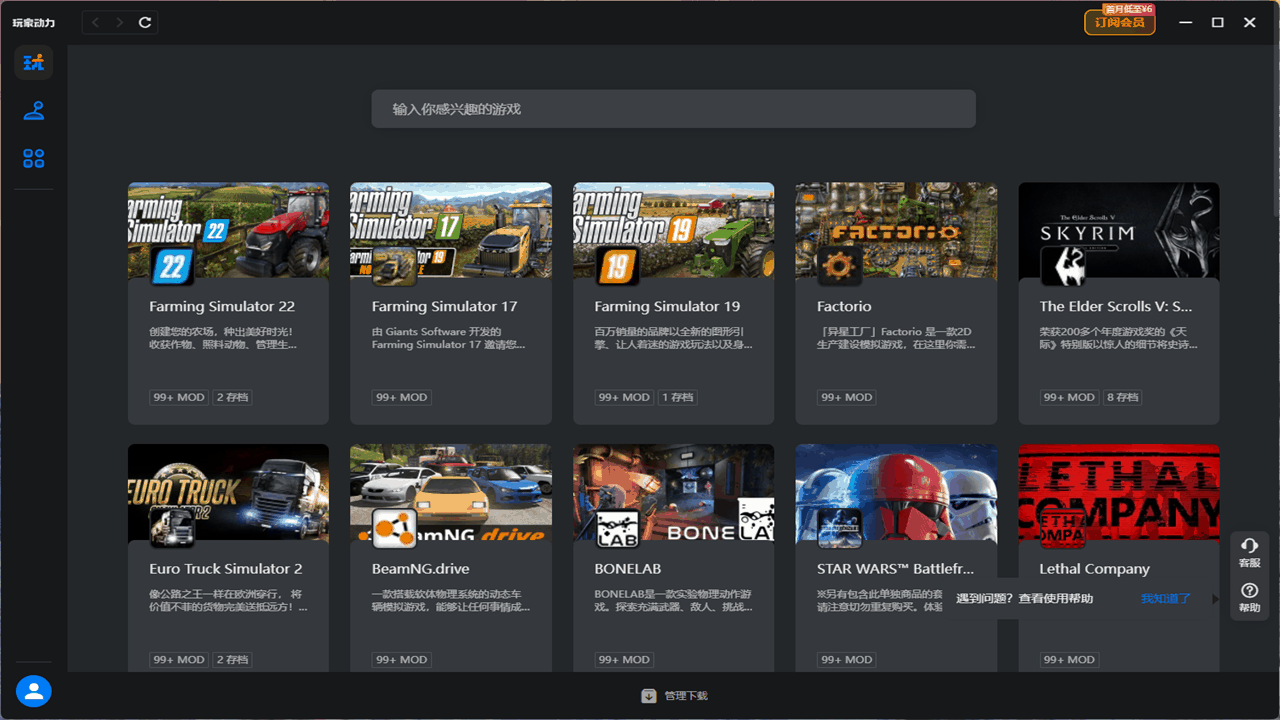The image size is (1280, 720).
Task: Dismiss the help tip with 我知道了
Action: (x=1166, y=599)
